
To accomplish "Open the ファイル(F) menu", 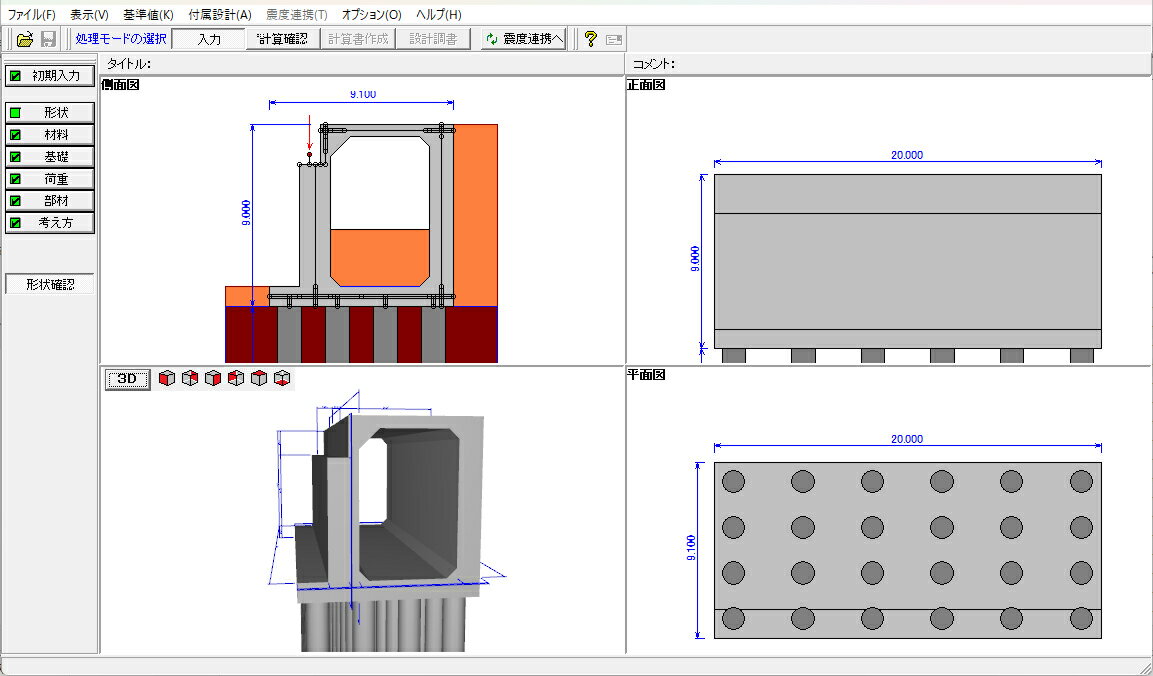I will (32, 15).
